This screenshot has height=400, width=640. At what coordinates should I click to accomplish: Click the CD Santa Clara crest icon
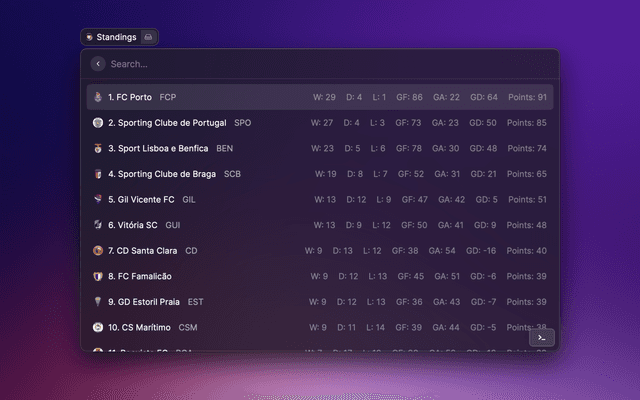click(98, 251)
